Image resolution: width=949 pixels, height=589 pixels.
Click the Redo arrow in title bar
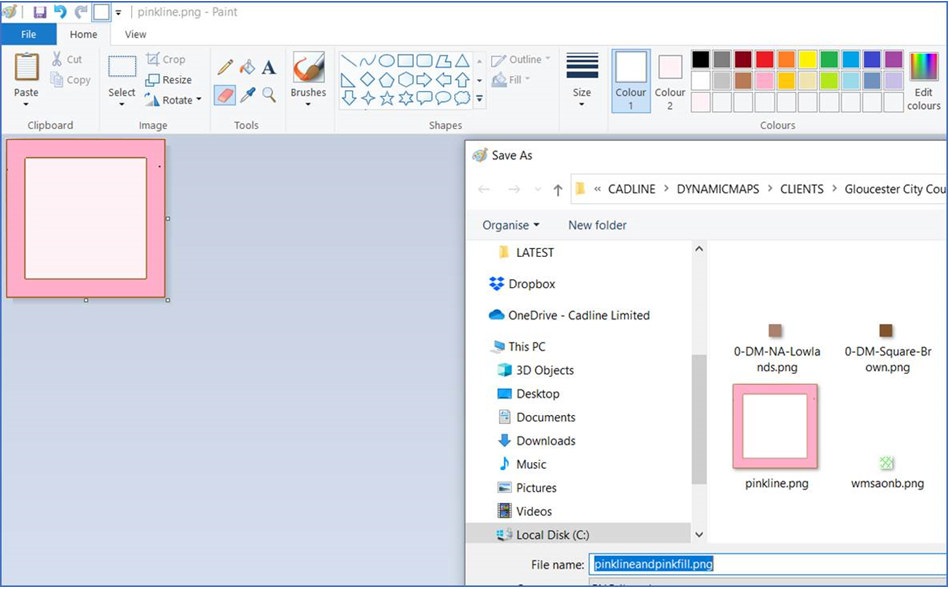click(x=80, y=12)
